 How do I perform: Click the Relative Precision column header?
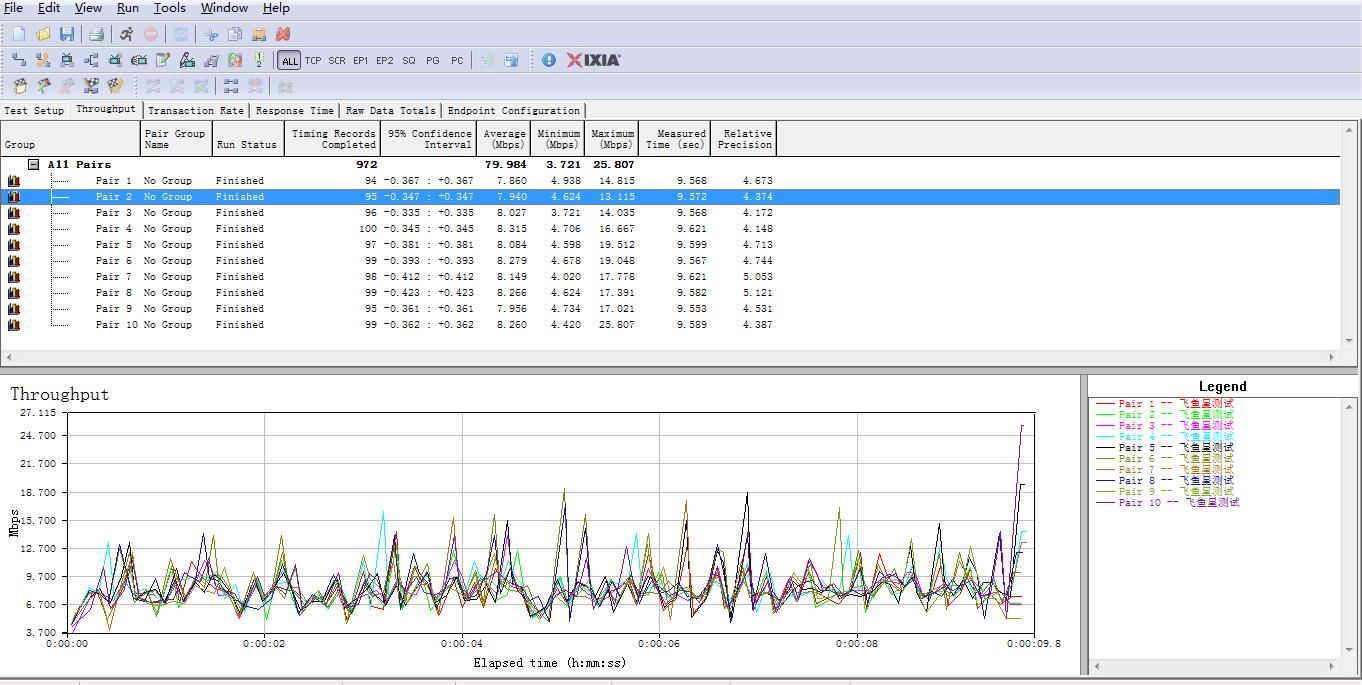point(744,139)
